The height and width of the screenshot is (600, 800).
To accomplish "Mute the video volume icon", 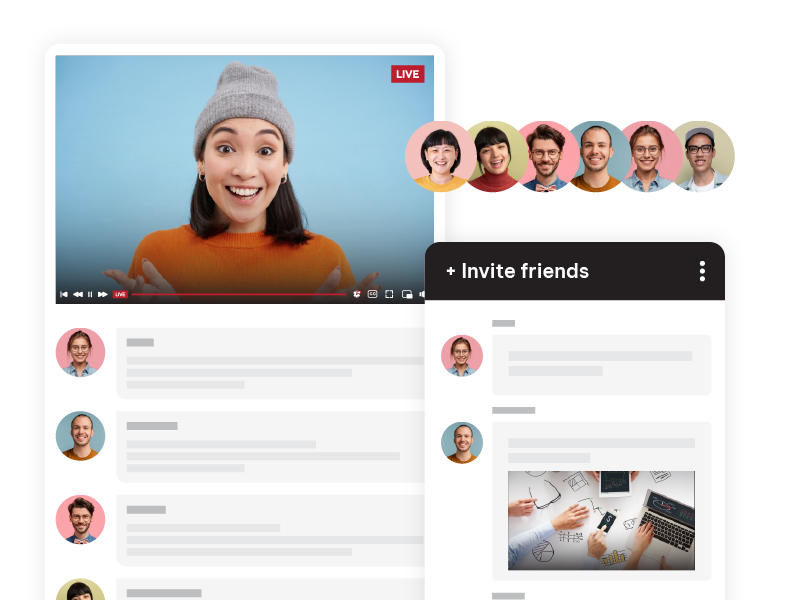I will 422,294.
